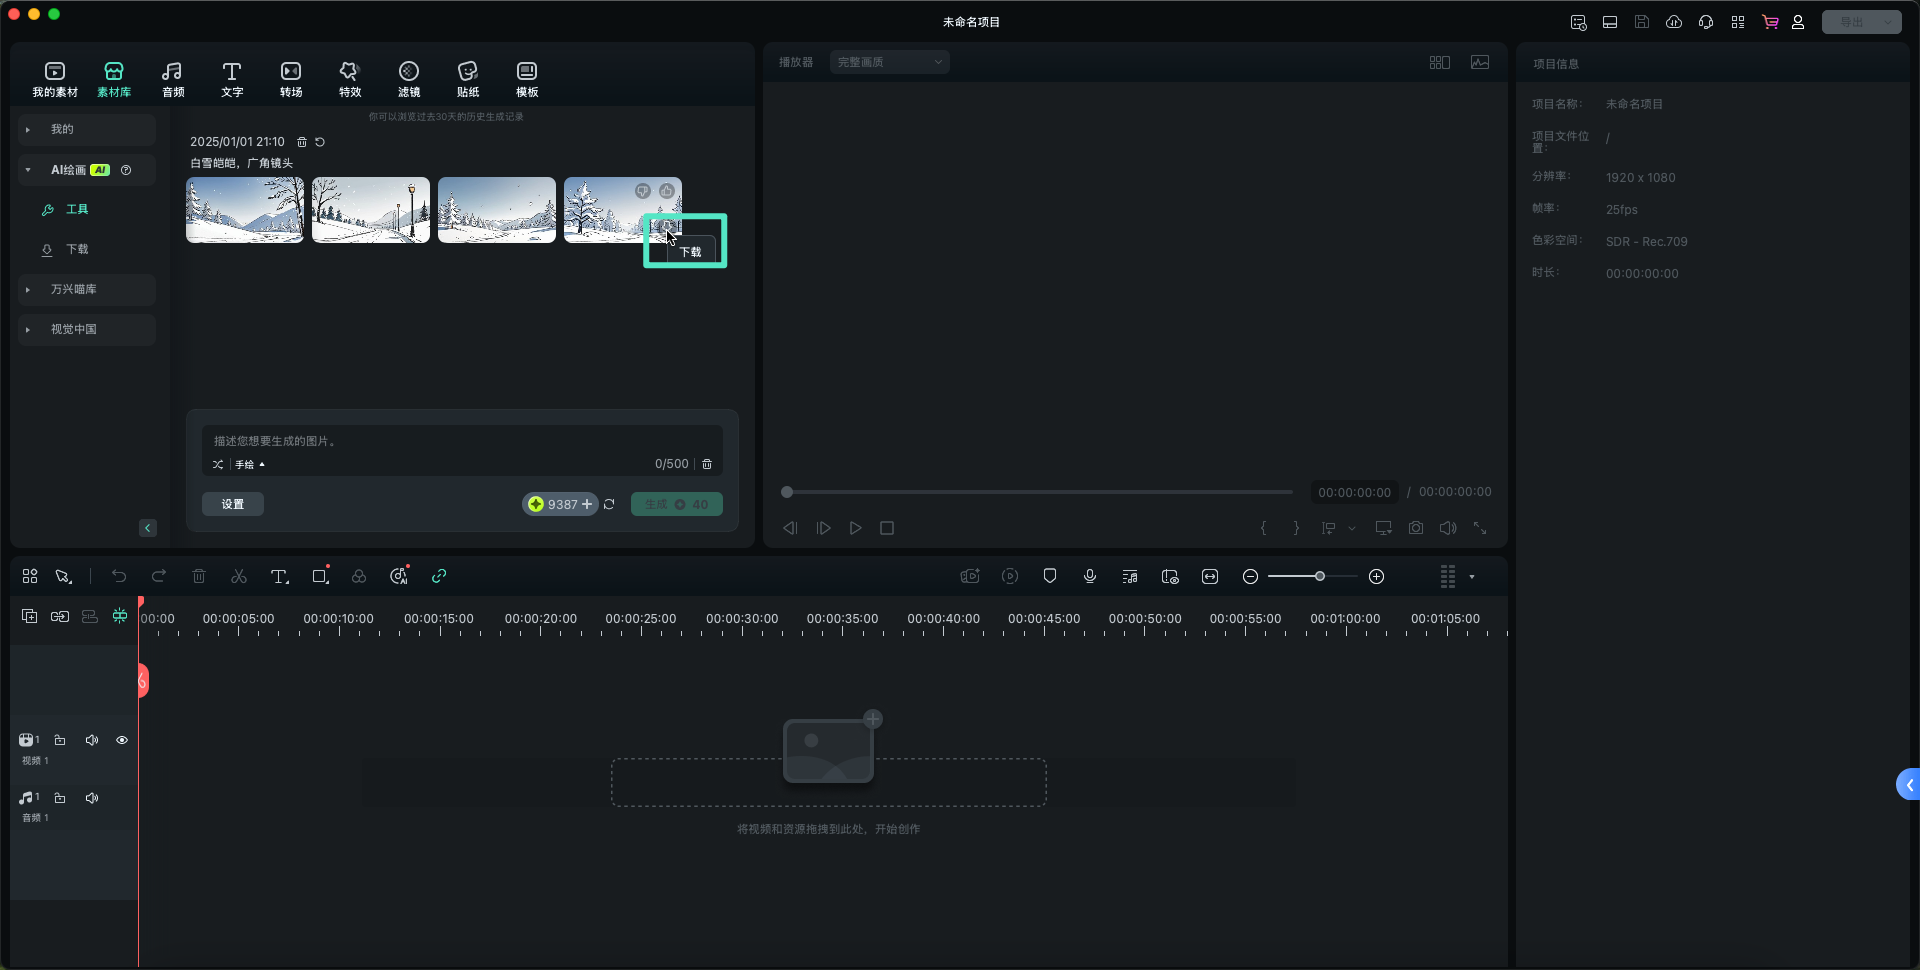Switch to the 转场 transitions tab
The image size is (1920, 970).
click(x=291, y=78)
